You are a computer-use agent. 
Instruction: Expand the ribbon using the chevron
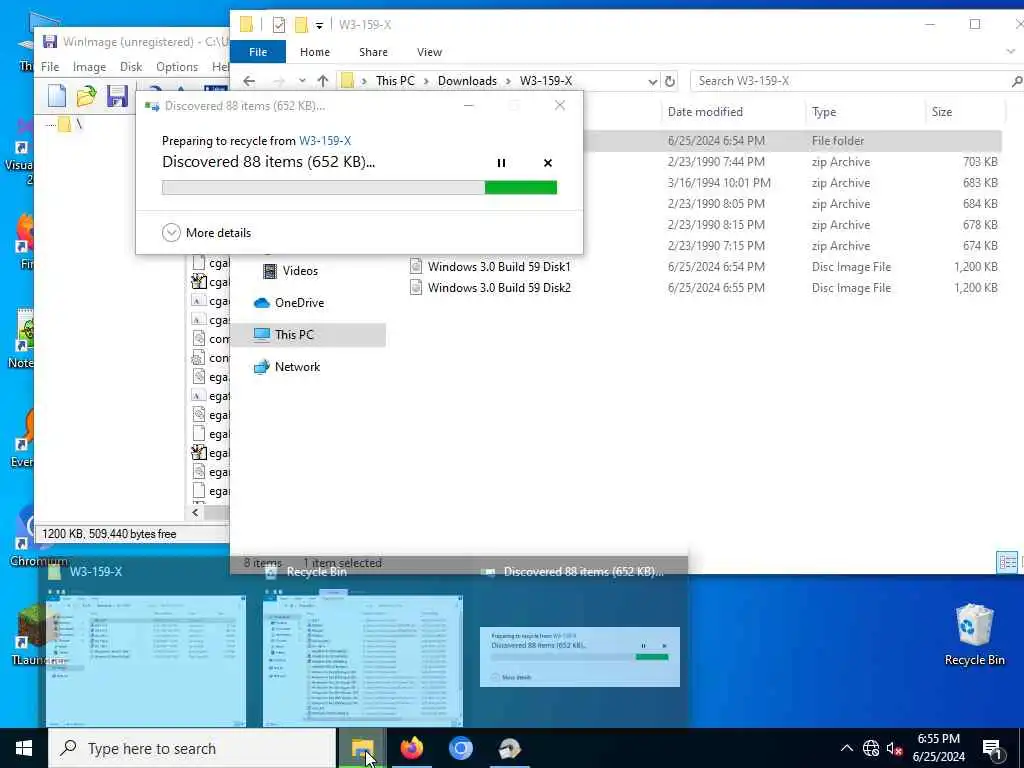tap(1010, 52)
